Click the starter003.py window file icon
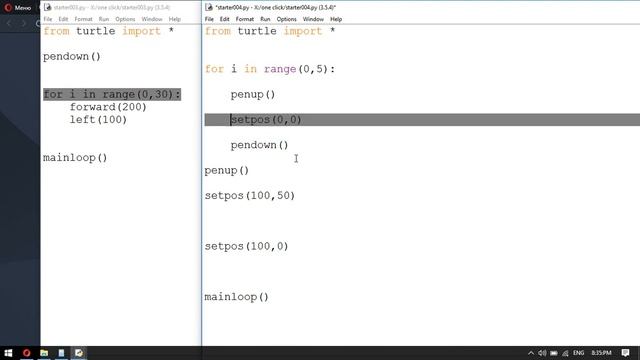 click(x=48, y=7)
